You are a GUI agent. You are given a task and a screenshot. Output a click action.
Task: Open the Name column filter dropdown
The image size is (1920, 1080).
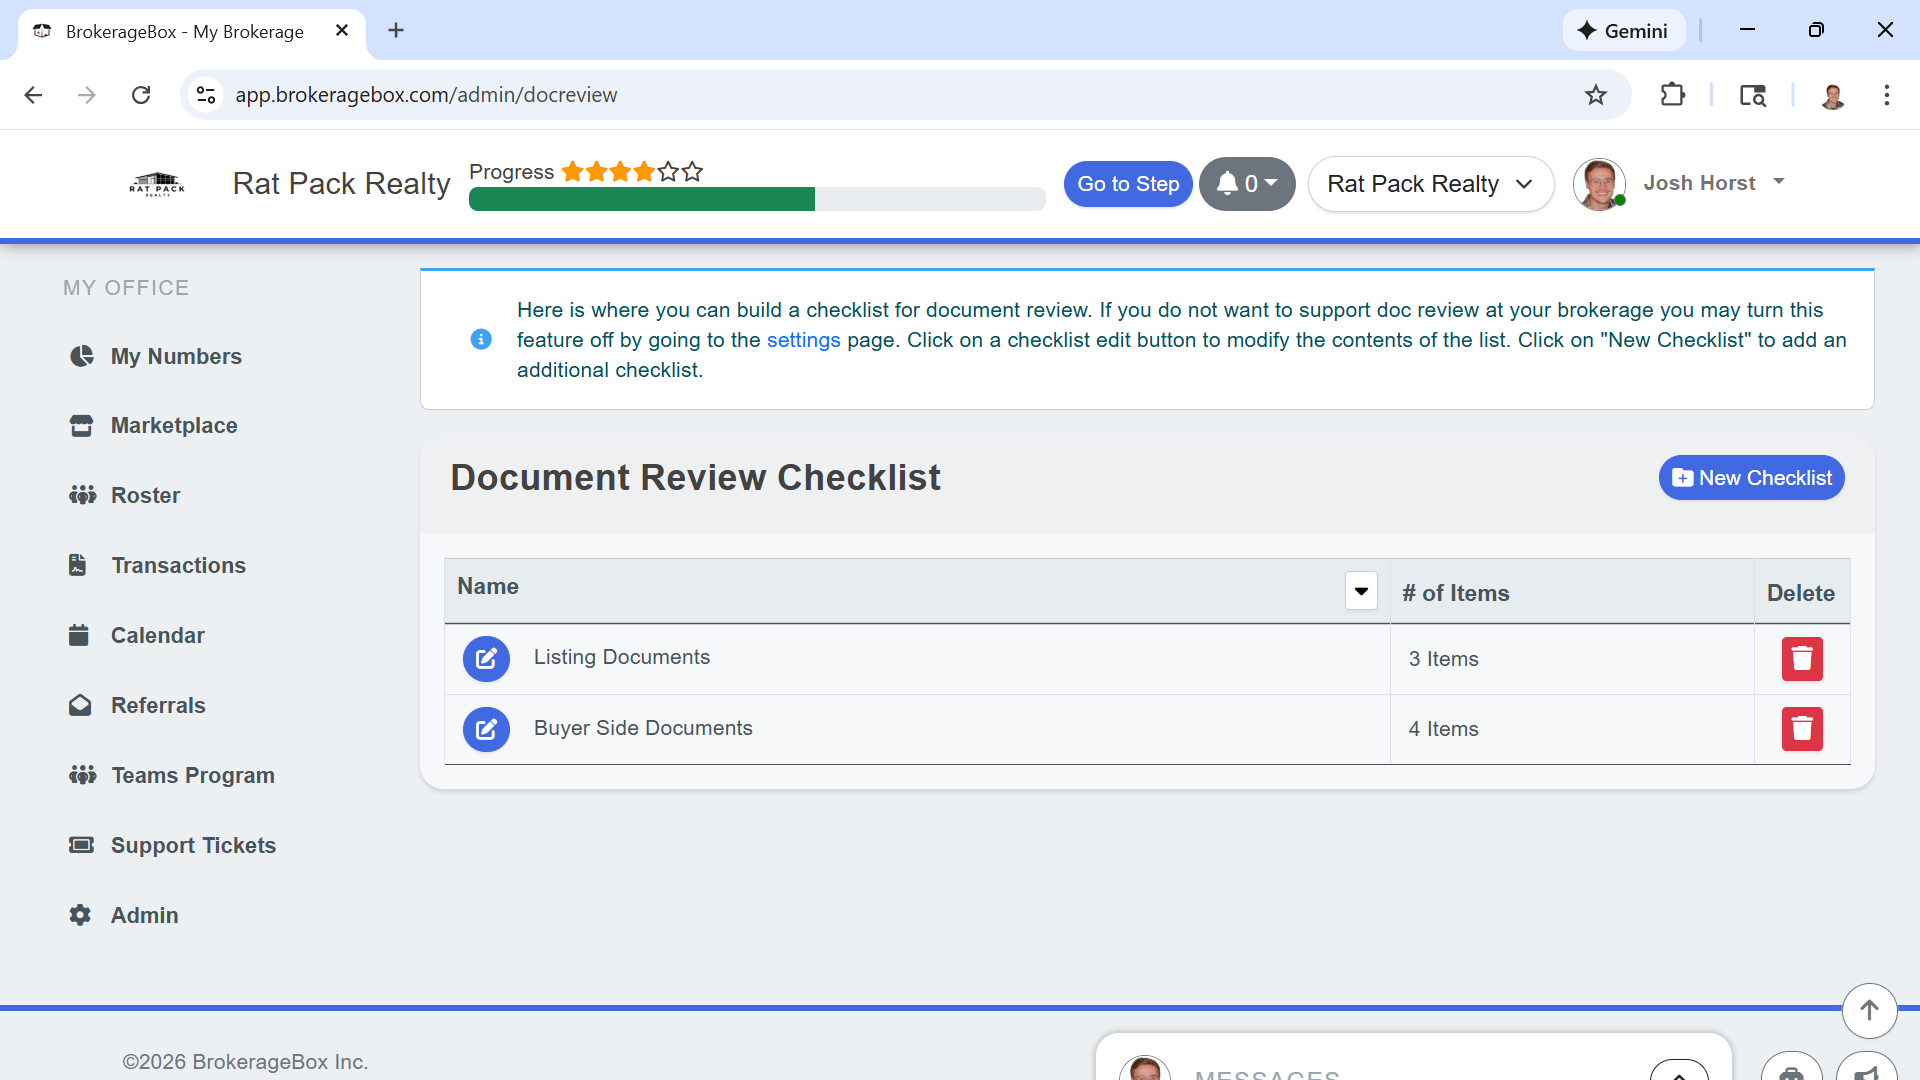click(1361, 591)
